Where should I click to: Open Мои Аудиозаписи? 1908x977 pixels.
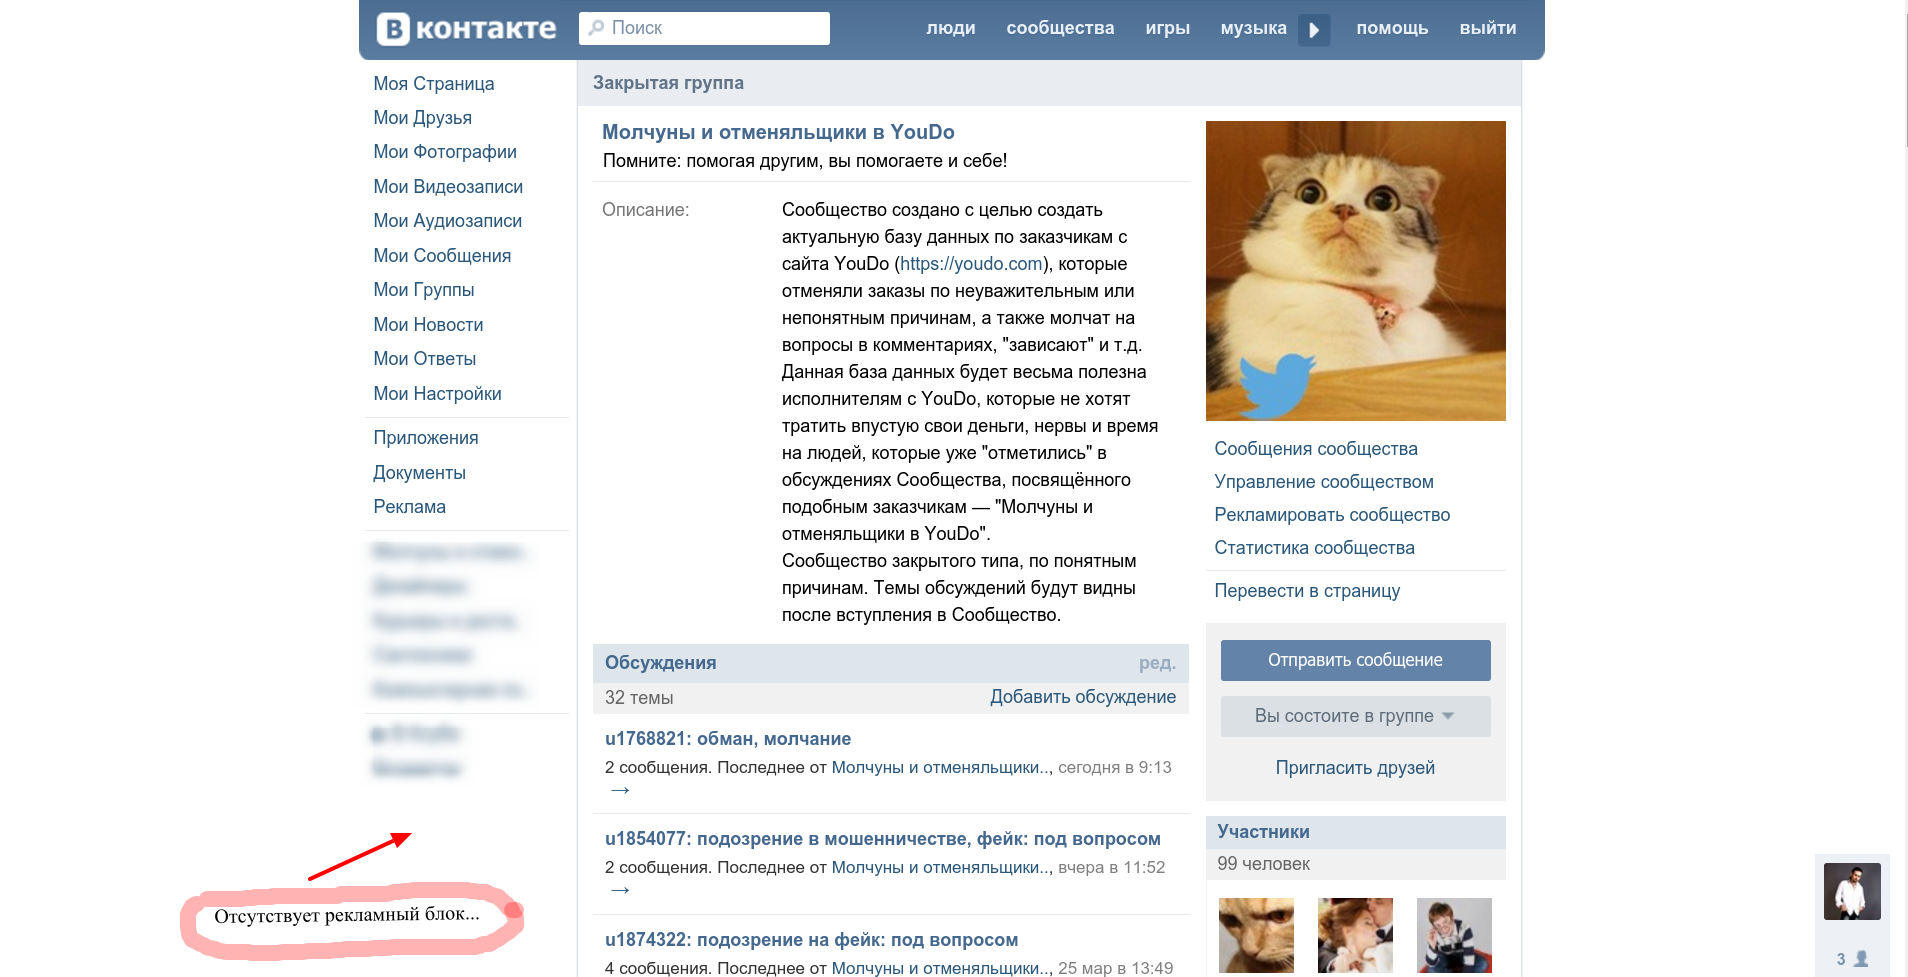coord(447,221)
